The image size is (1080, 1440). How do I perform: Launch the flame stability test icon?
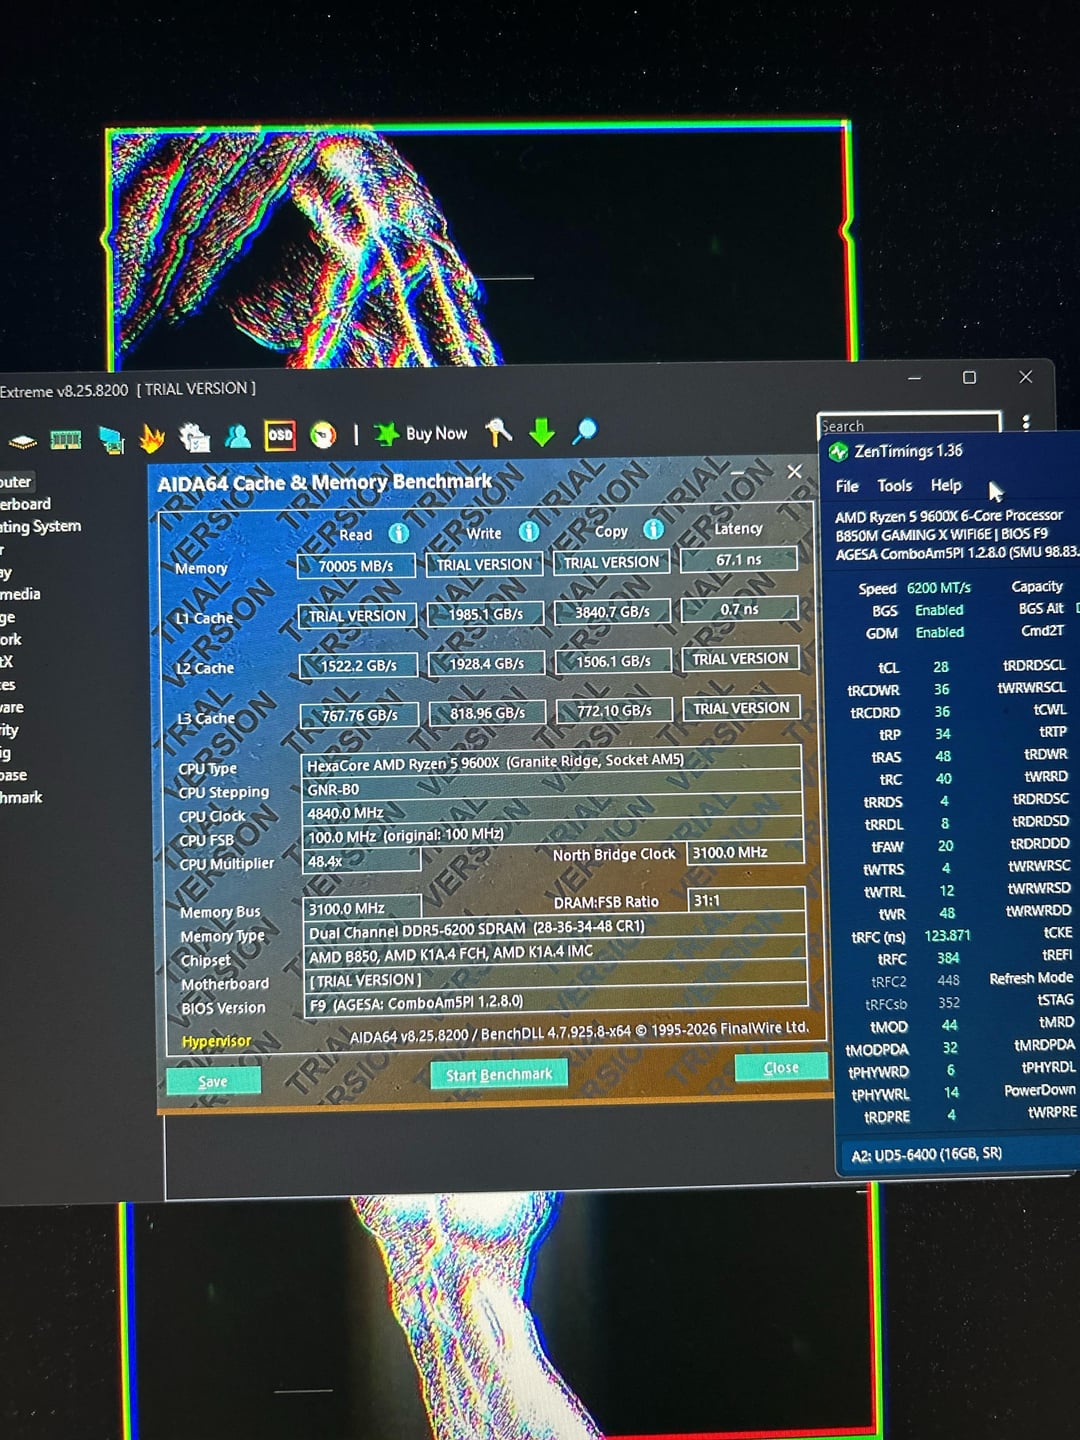point(152,437)
